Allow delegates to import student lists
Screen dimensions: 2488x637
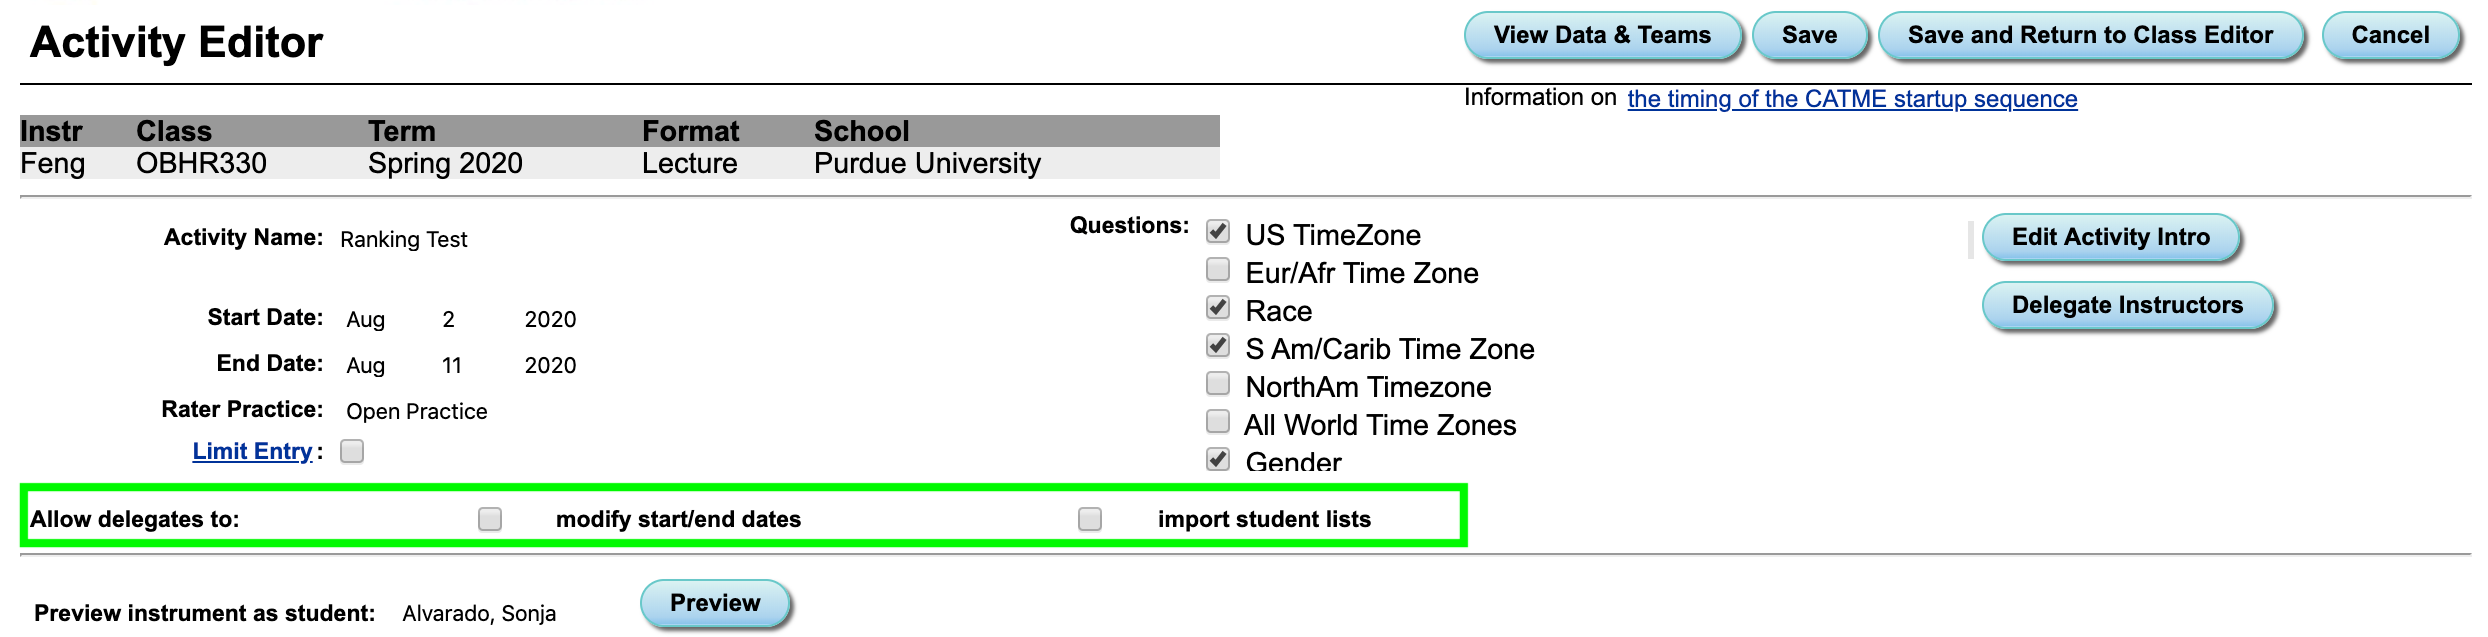coord(1089,518)
